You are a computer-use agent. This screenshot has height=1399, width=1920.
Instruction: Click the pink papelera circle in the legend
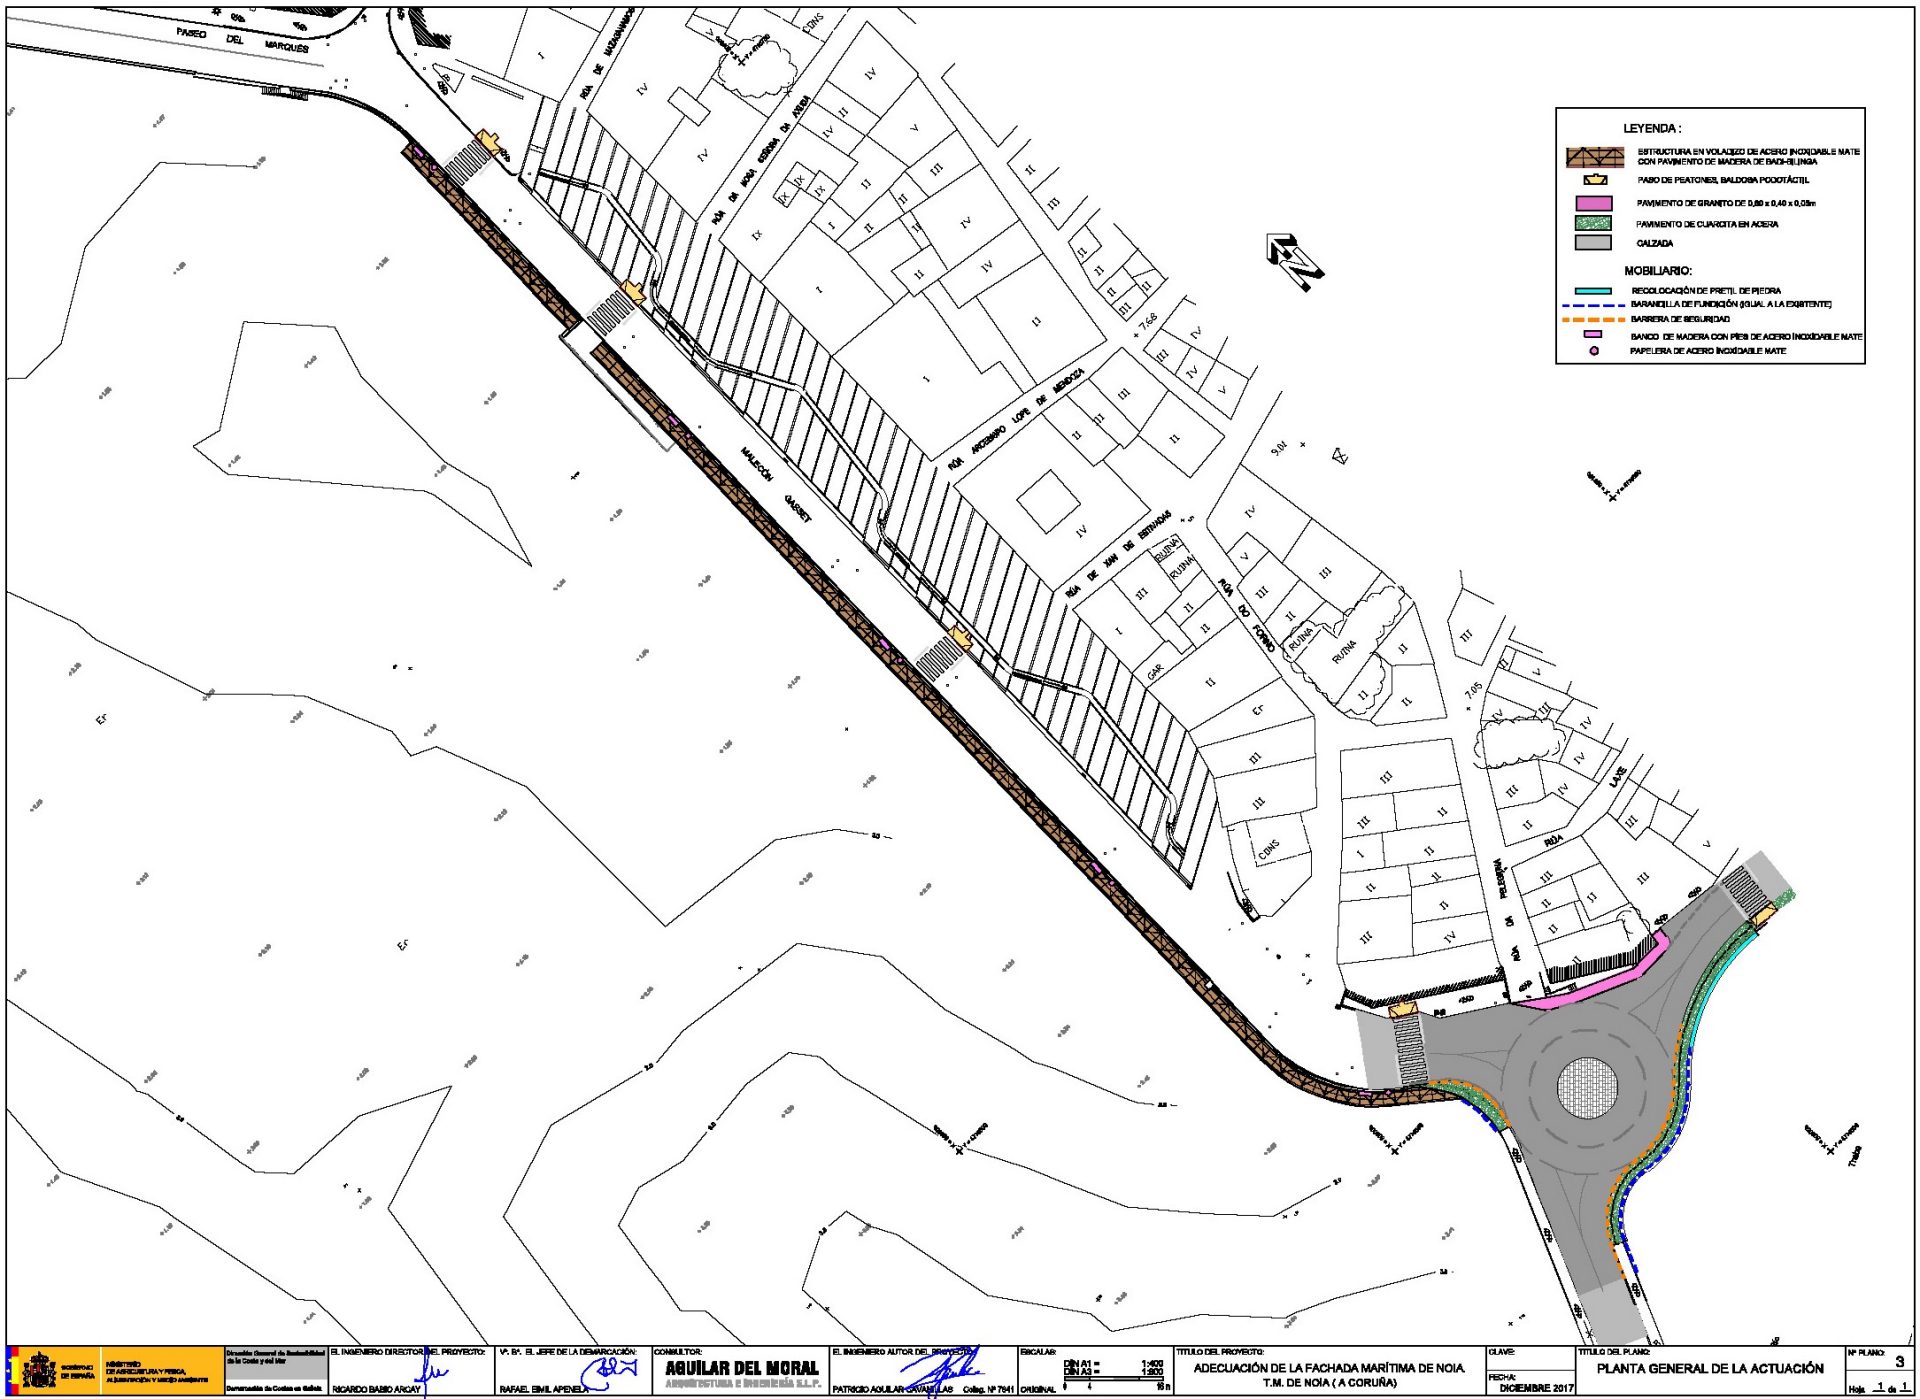tap(1594, 351)
